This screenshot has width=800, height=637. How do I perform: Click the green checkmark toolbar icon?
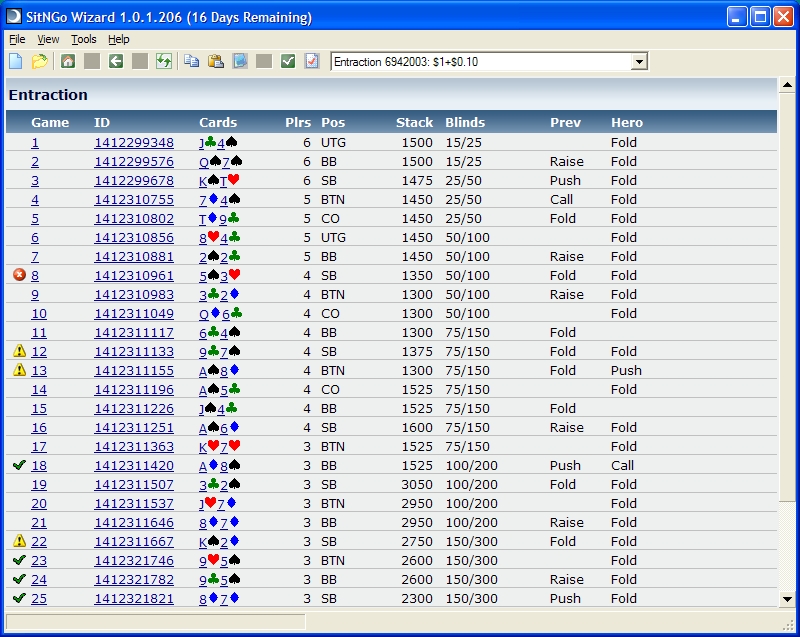(288, 62)
